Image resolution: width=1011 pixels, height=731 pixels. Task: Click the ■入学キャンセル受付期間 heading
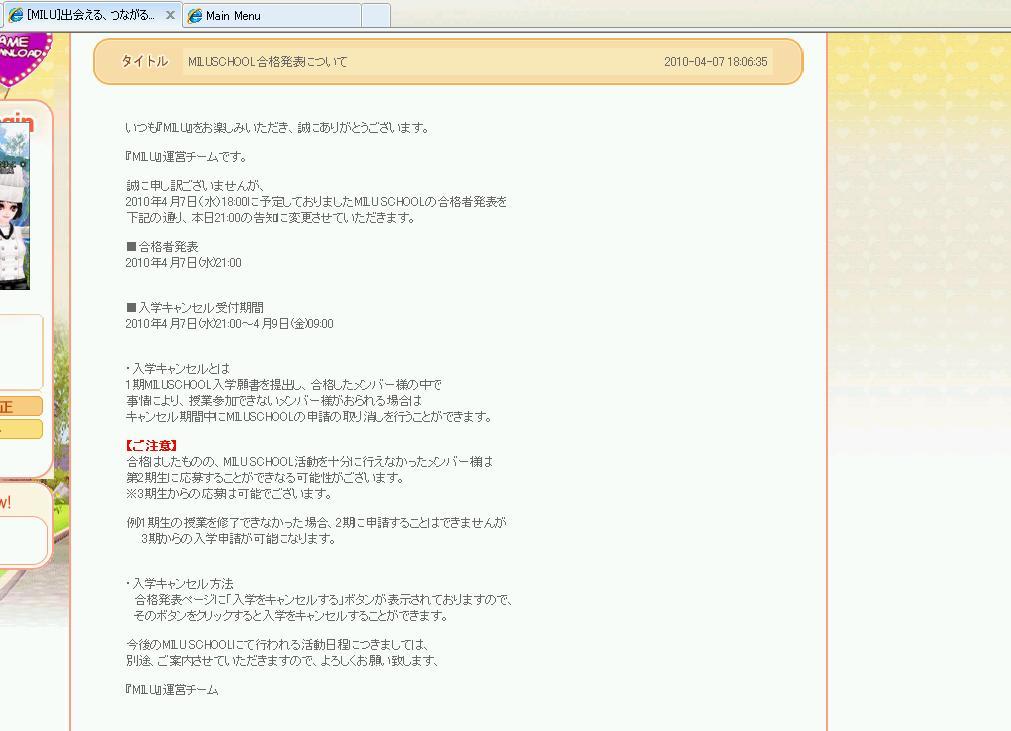(195, 308)
